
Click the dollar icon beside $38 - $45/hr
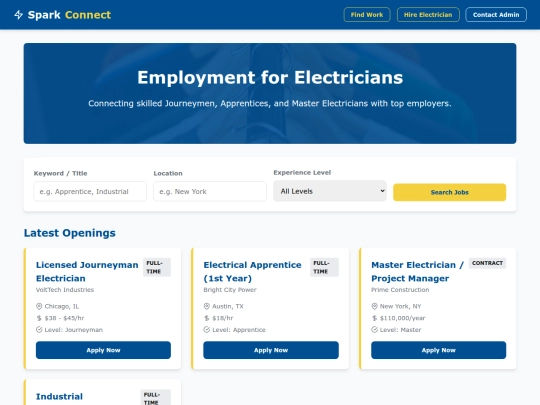pos(39,318)
